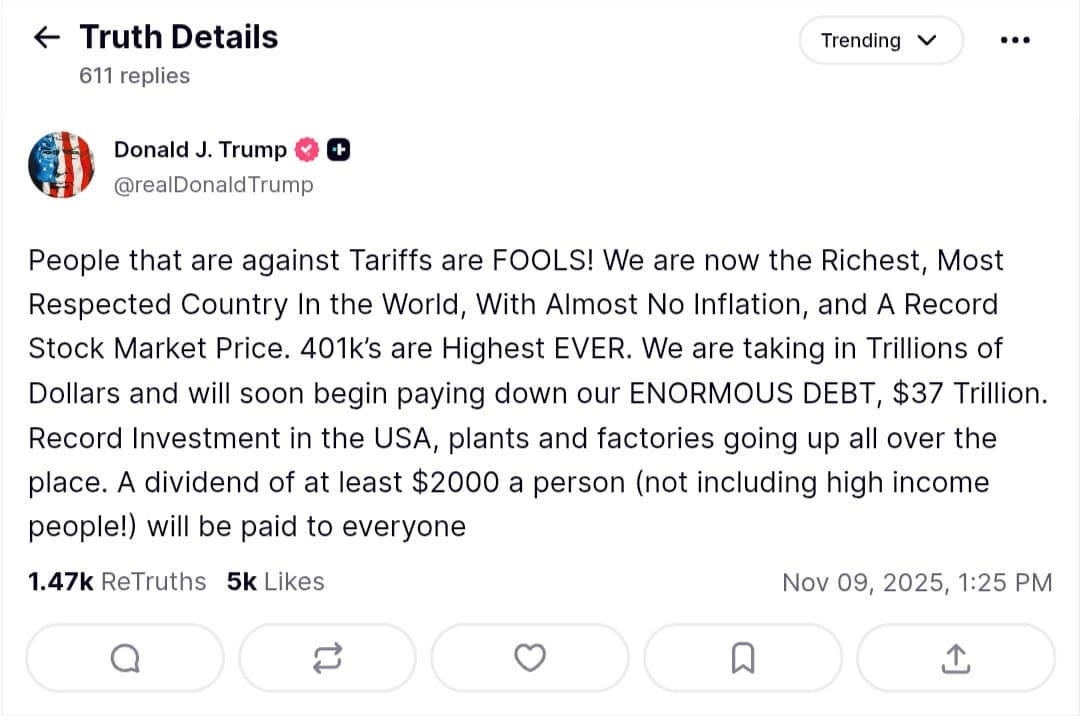The width and height of the screenshot is (1080, 716).
Task: Expand reply sorting options
Action: tap(881, 40)
